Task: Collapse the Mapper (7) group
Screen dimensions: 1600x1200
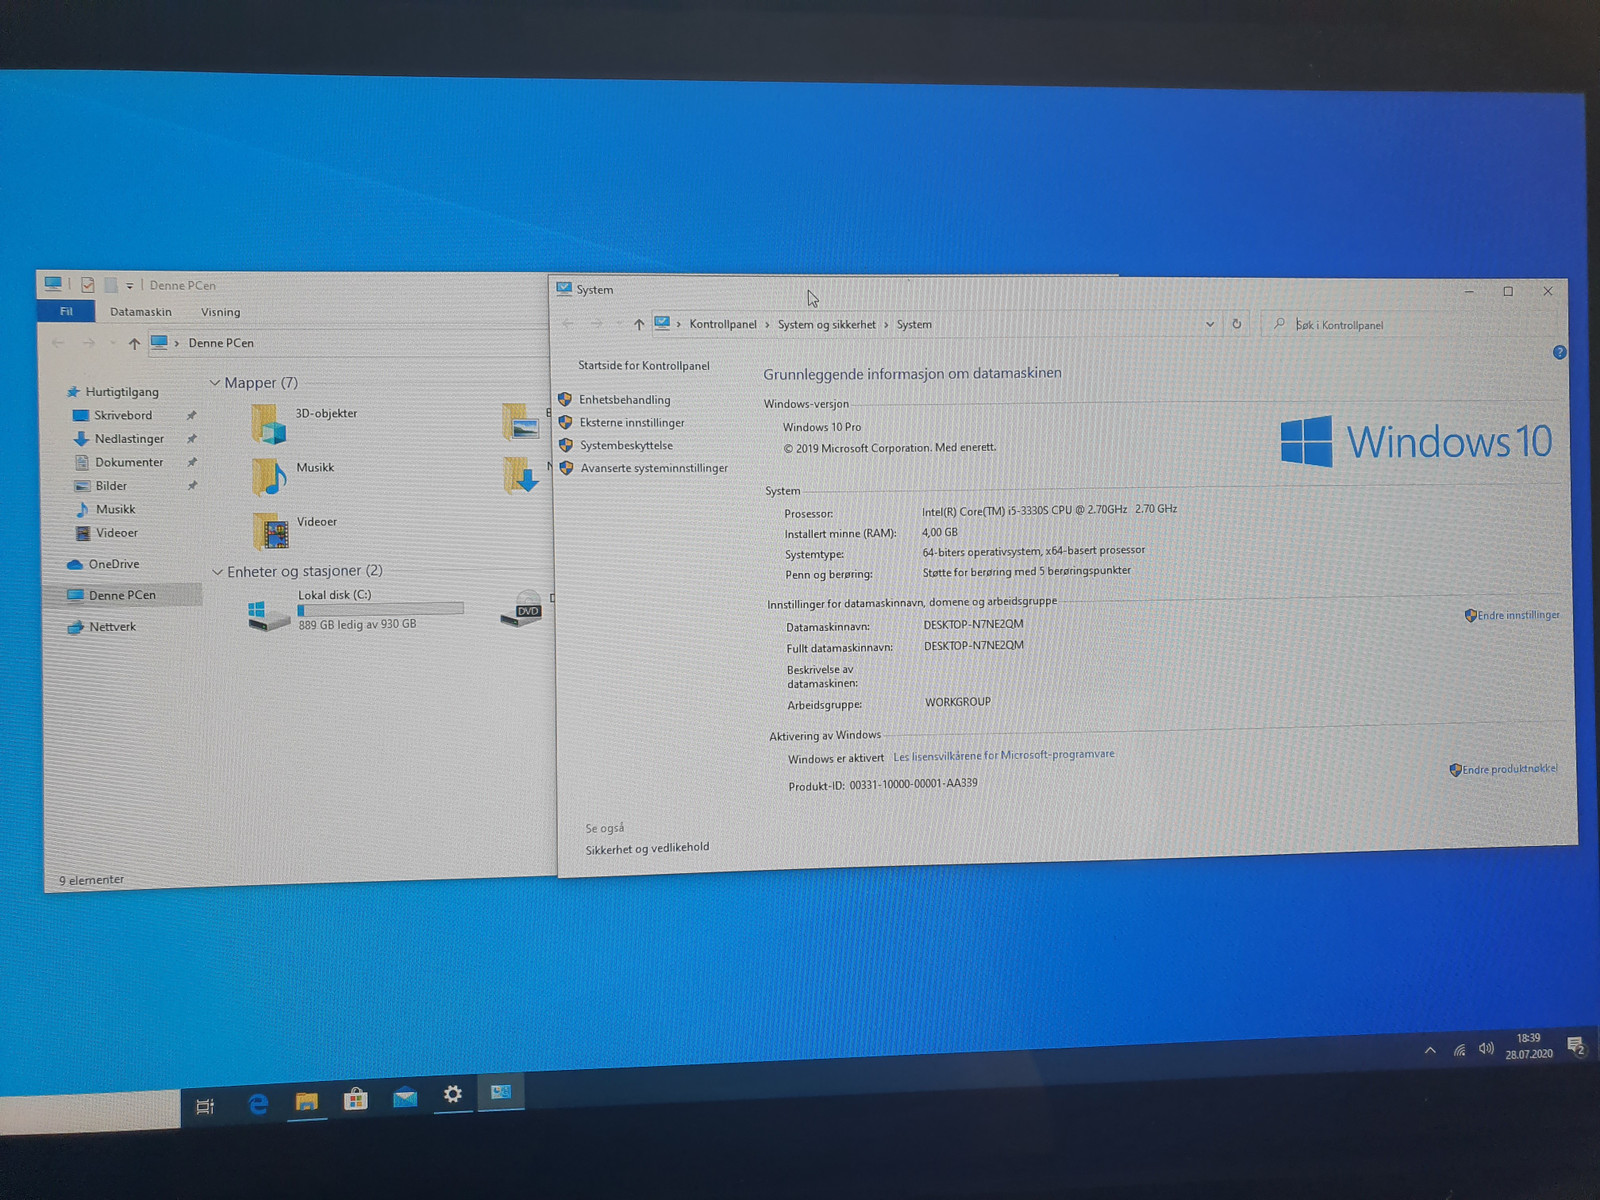Action: [x=215, y=383]
